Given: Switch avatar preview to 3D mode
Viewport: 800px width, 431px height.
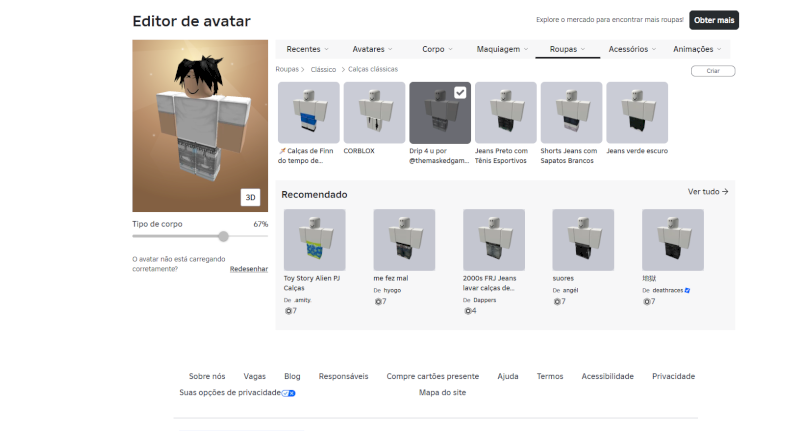Looking at the screenshot, I should point(250,197).
